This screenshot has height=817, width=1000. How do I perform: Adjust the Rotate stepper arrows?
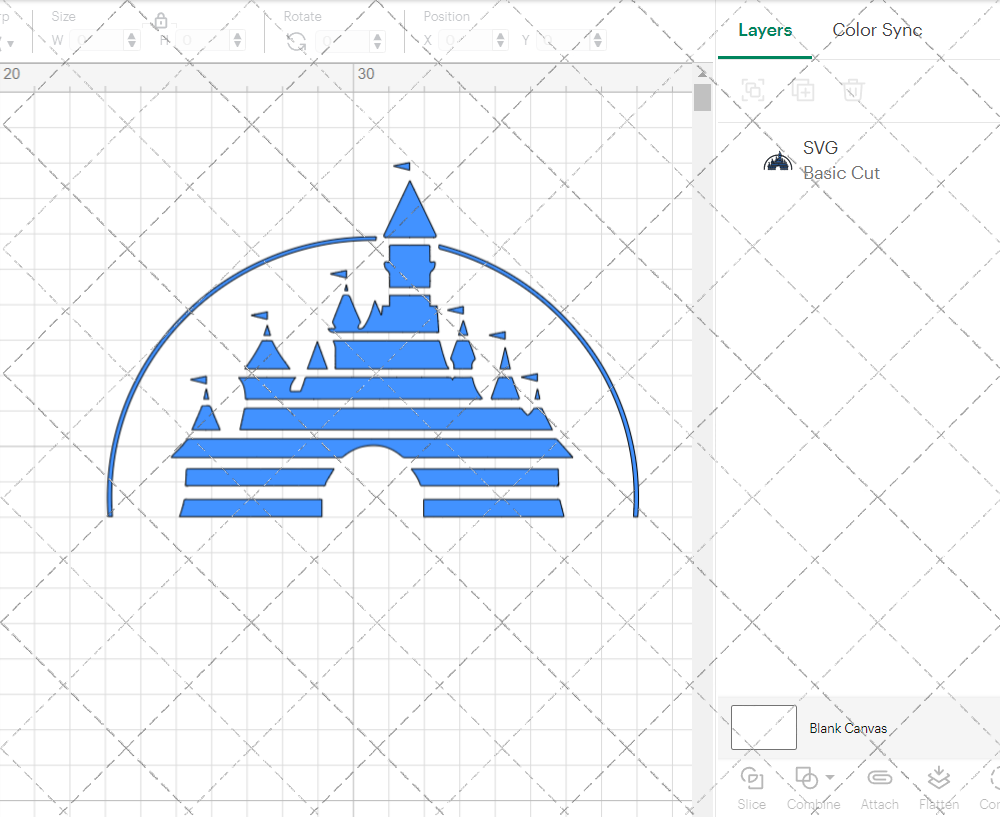[x=378, y=41]
